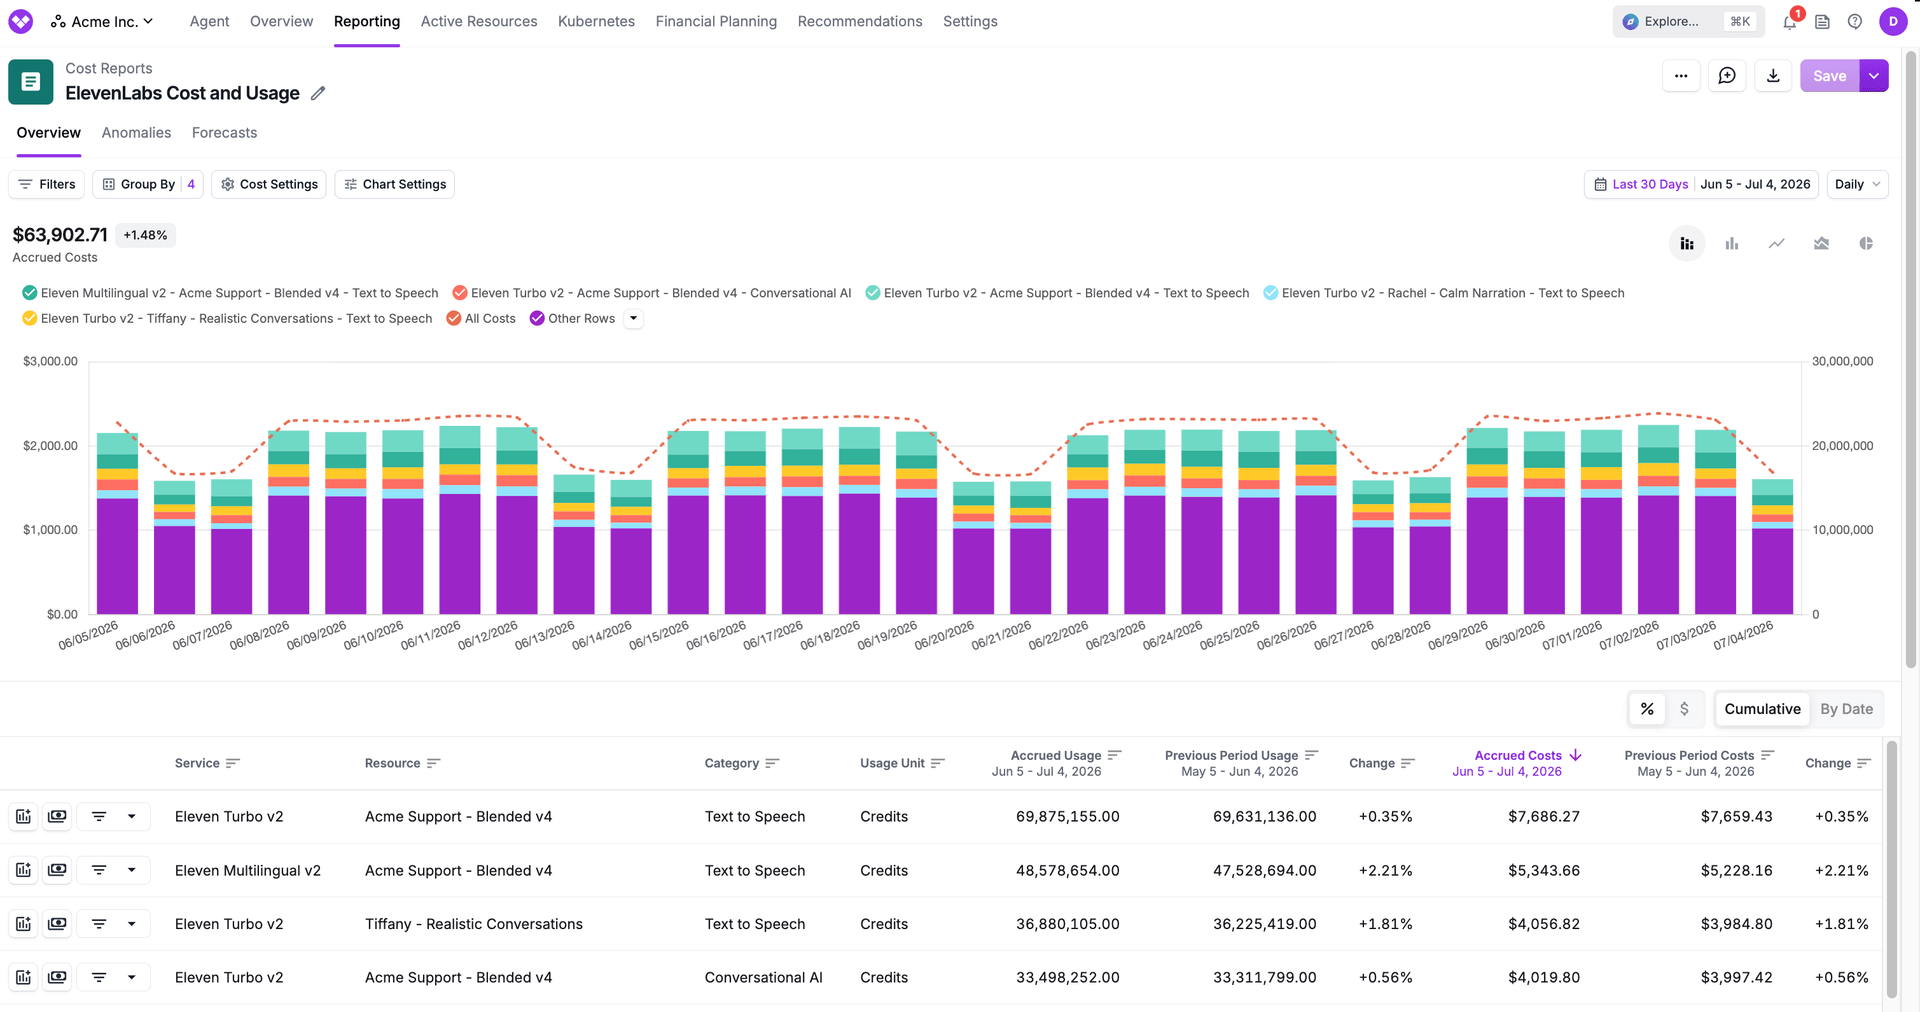This screenshot has height=1012, width=1920.
Task: Click resource view icon in Eleven Multilingual v2 row
Action: (57, 870)
